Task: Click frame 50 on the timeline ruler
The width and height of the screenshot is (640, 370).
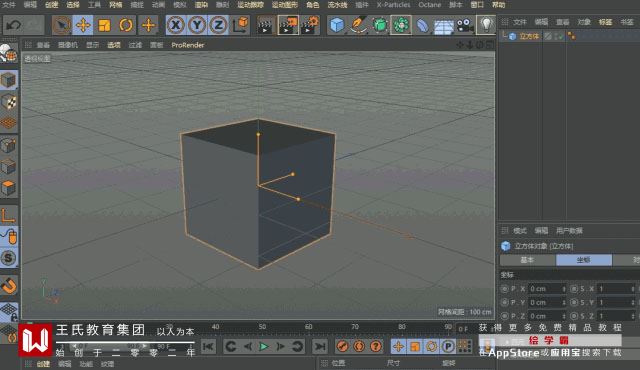Action: (262, 327)
